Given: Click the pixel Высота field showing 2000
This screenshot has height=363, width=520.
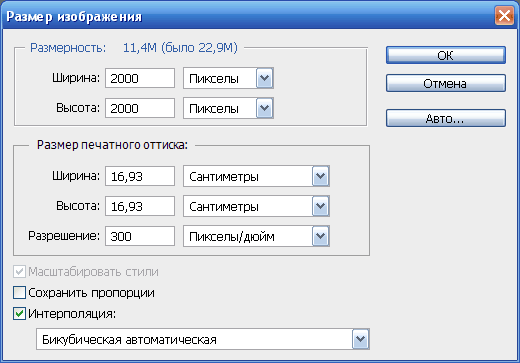Looking at the screenshot, I should click(x=140, y=108).
